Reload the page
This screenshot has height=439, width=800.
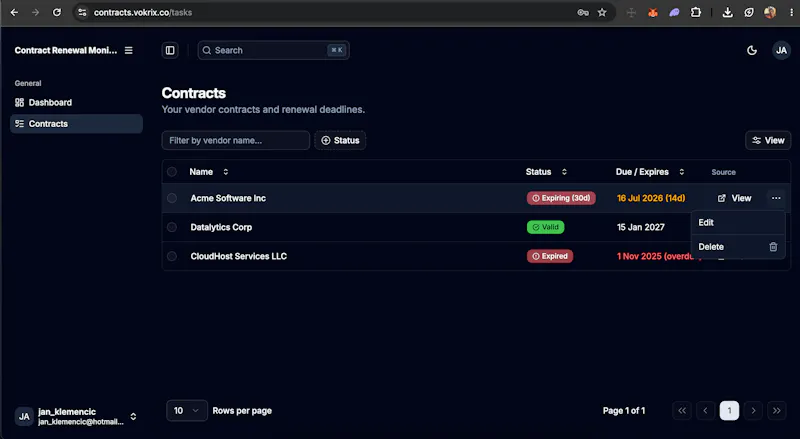57,12
